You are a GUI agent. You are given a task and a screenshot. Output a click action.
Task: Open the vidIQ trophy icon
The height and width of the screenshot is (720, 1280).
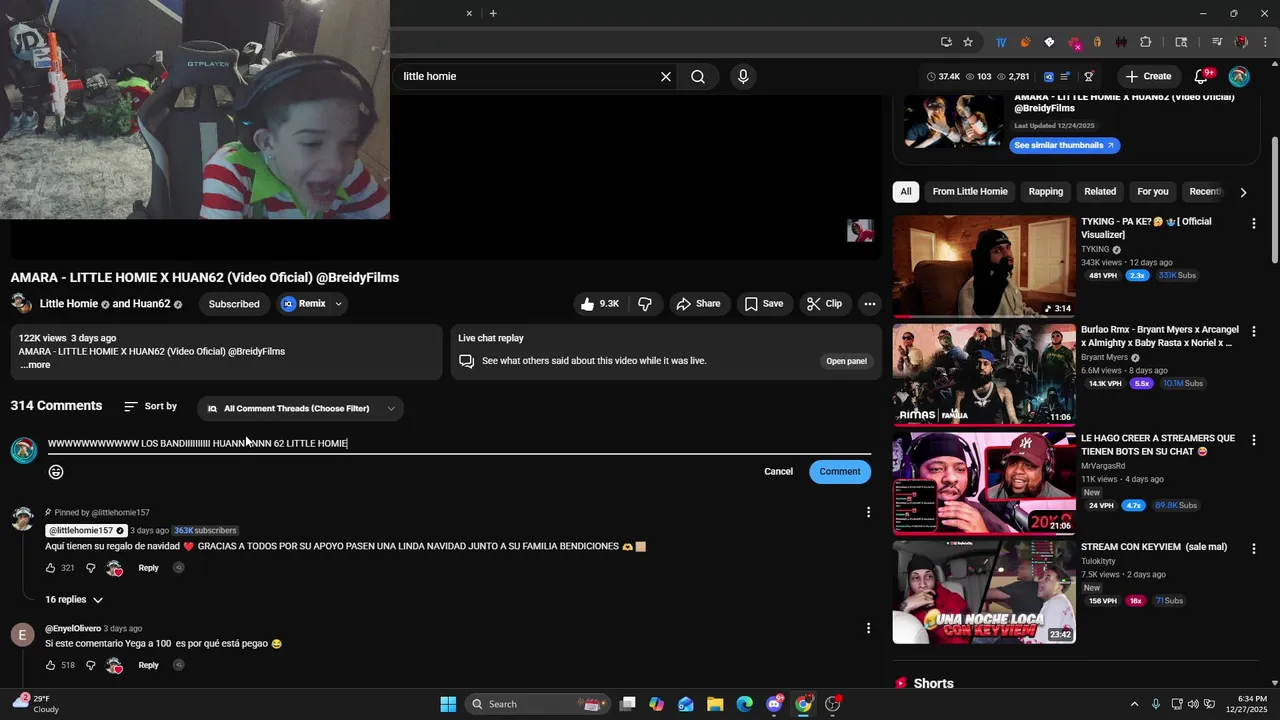pyautogui.click(x=1089, y=76)
